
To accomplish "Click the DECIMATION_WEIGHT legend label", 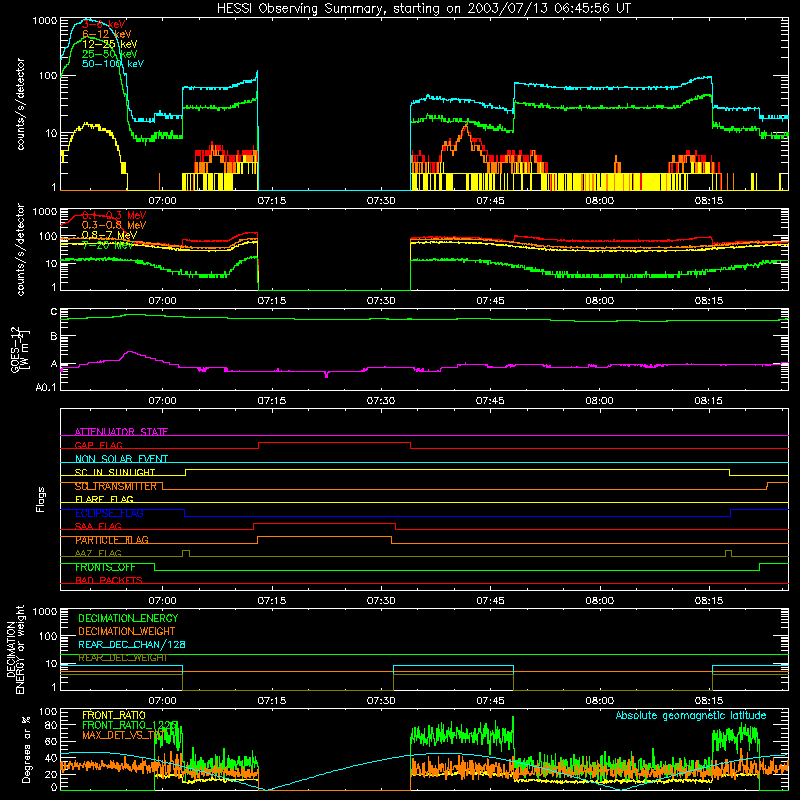I will pos(127,631).
